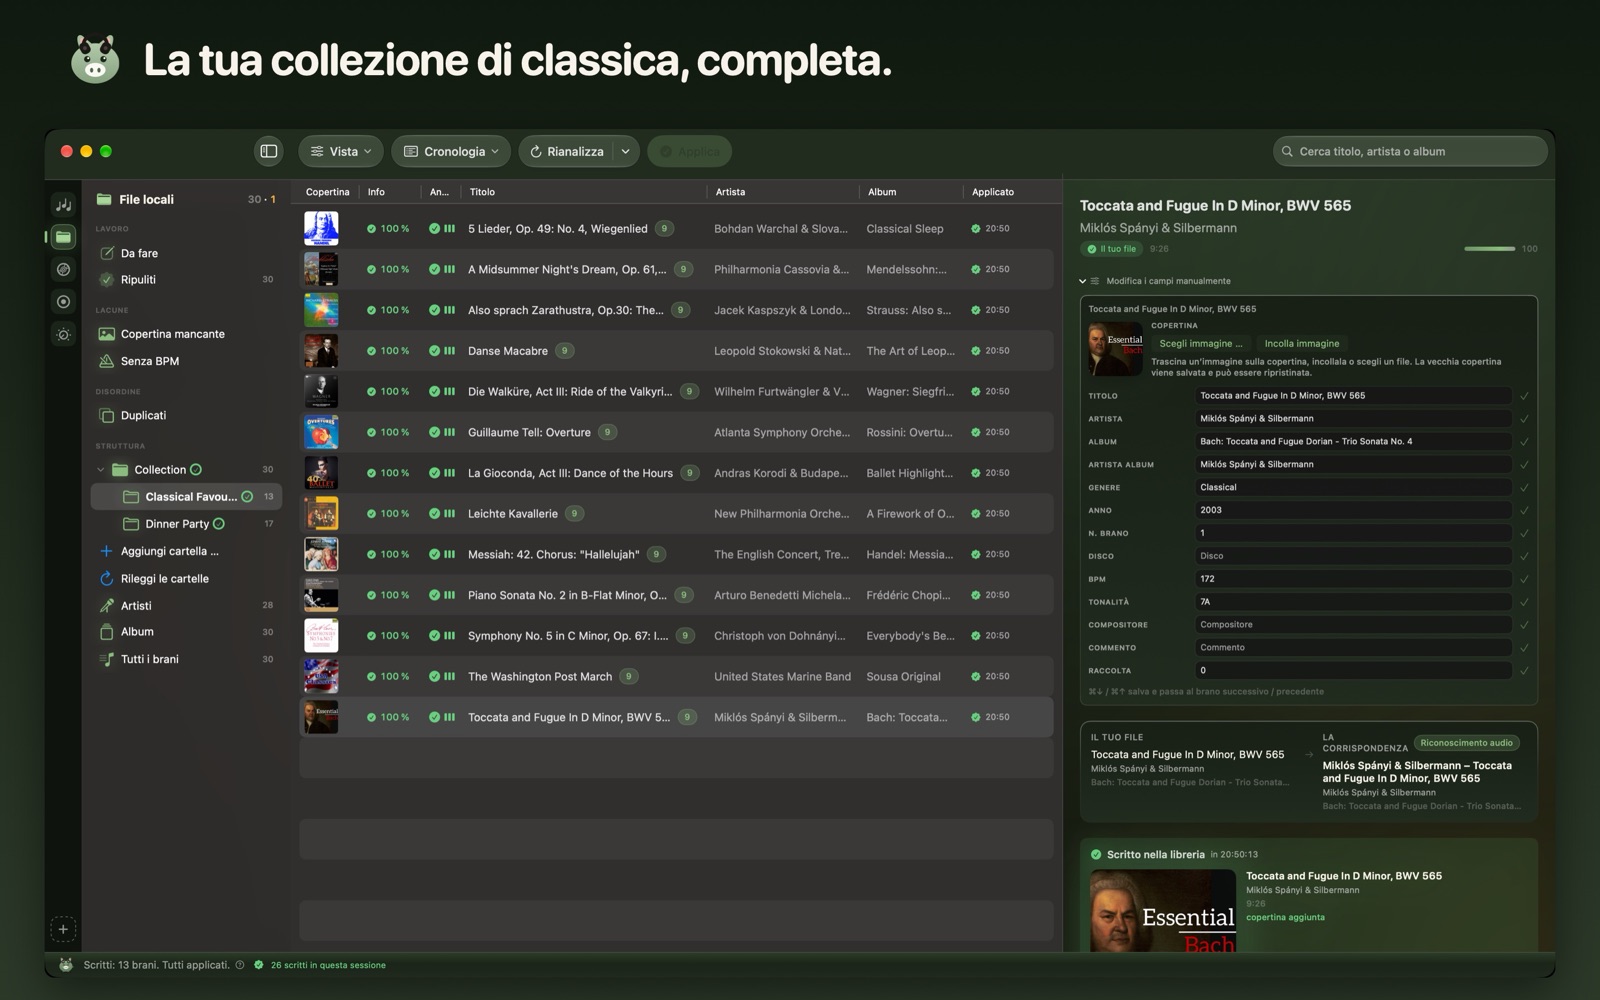This screenshot has height=1000, width=1600.
Task: Open the sun-shaped settings icon in rail
Action: point(63,334)
